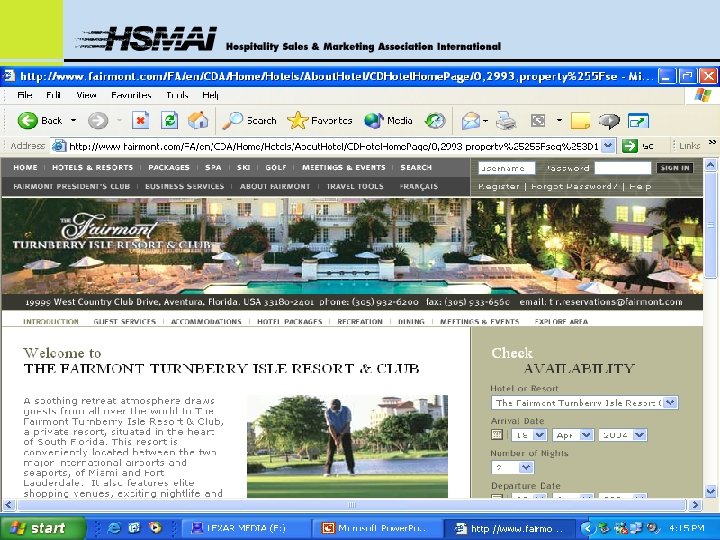Open the Mail button dropdown arrow

[485, 121]
